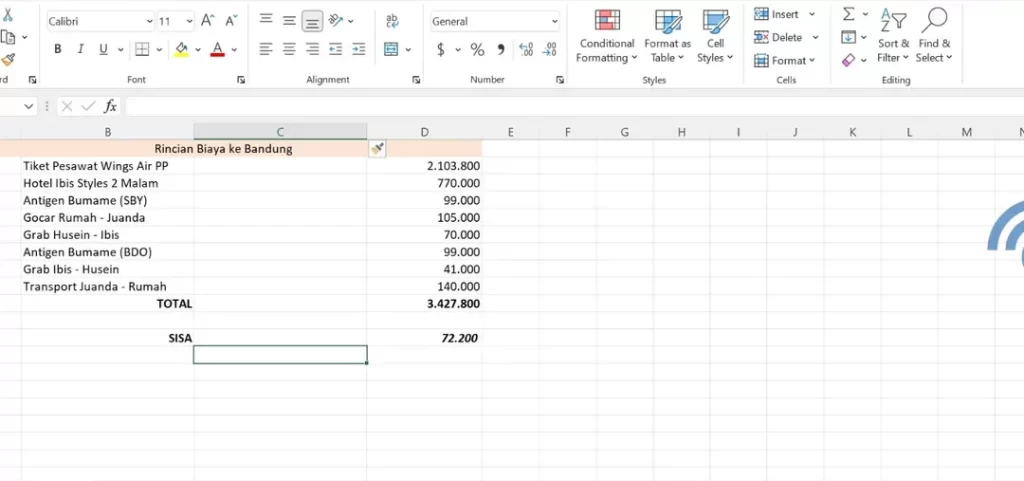The width and height of the screenshot is (1024, 481).
Task: Click the Insert Function fx icon
Action: [x=110, y=106]
